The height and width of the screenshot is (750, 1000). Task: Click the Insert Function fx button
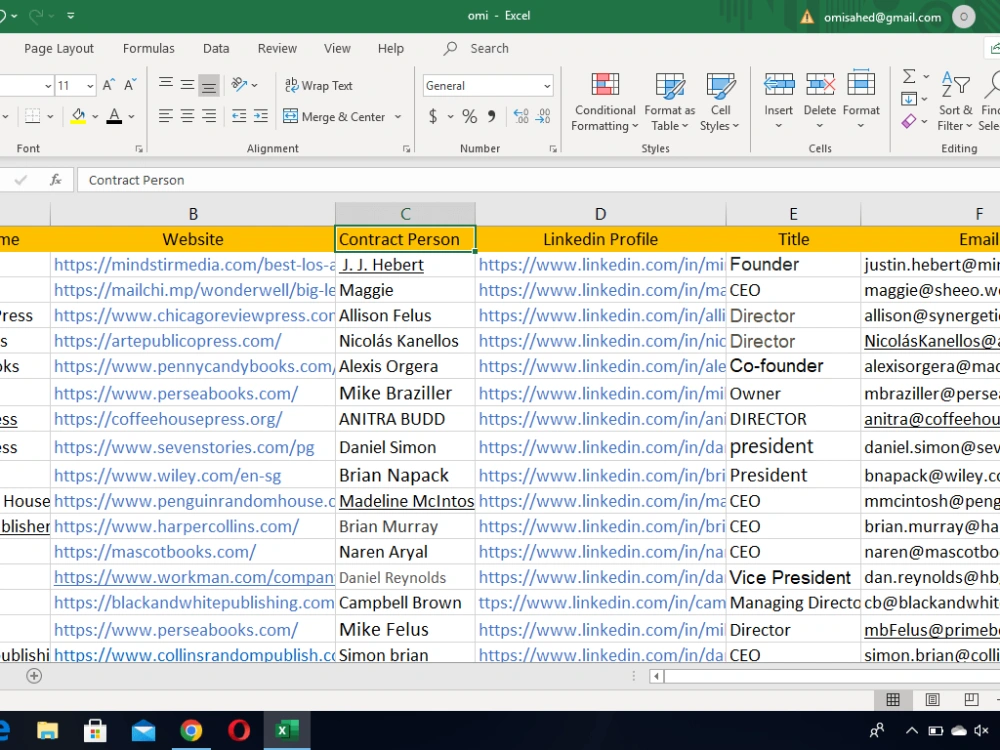[56, 180]
